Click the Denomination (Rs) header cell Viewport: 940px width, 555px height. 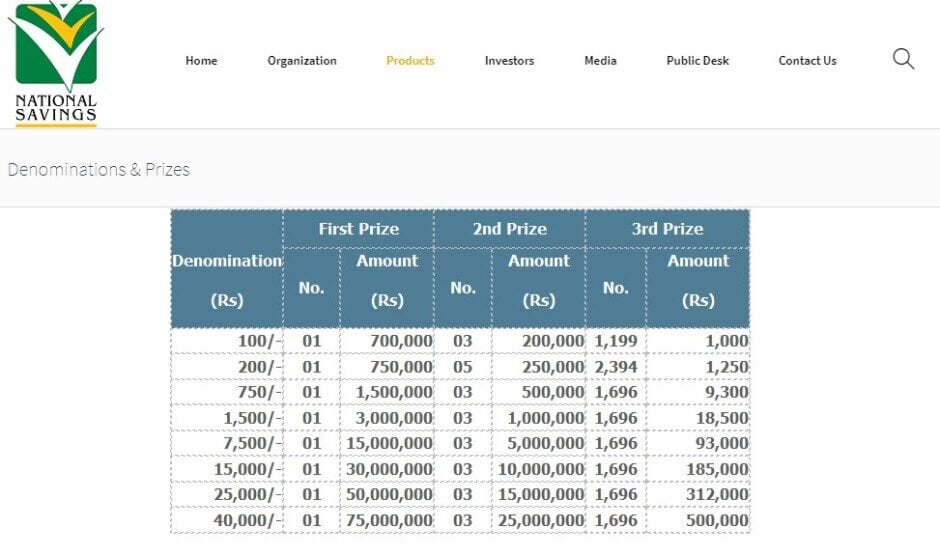[227, 280]
